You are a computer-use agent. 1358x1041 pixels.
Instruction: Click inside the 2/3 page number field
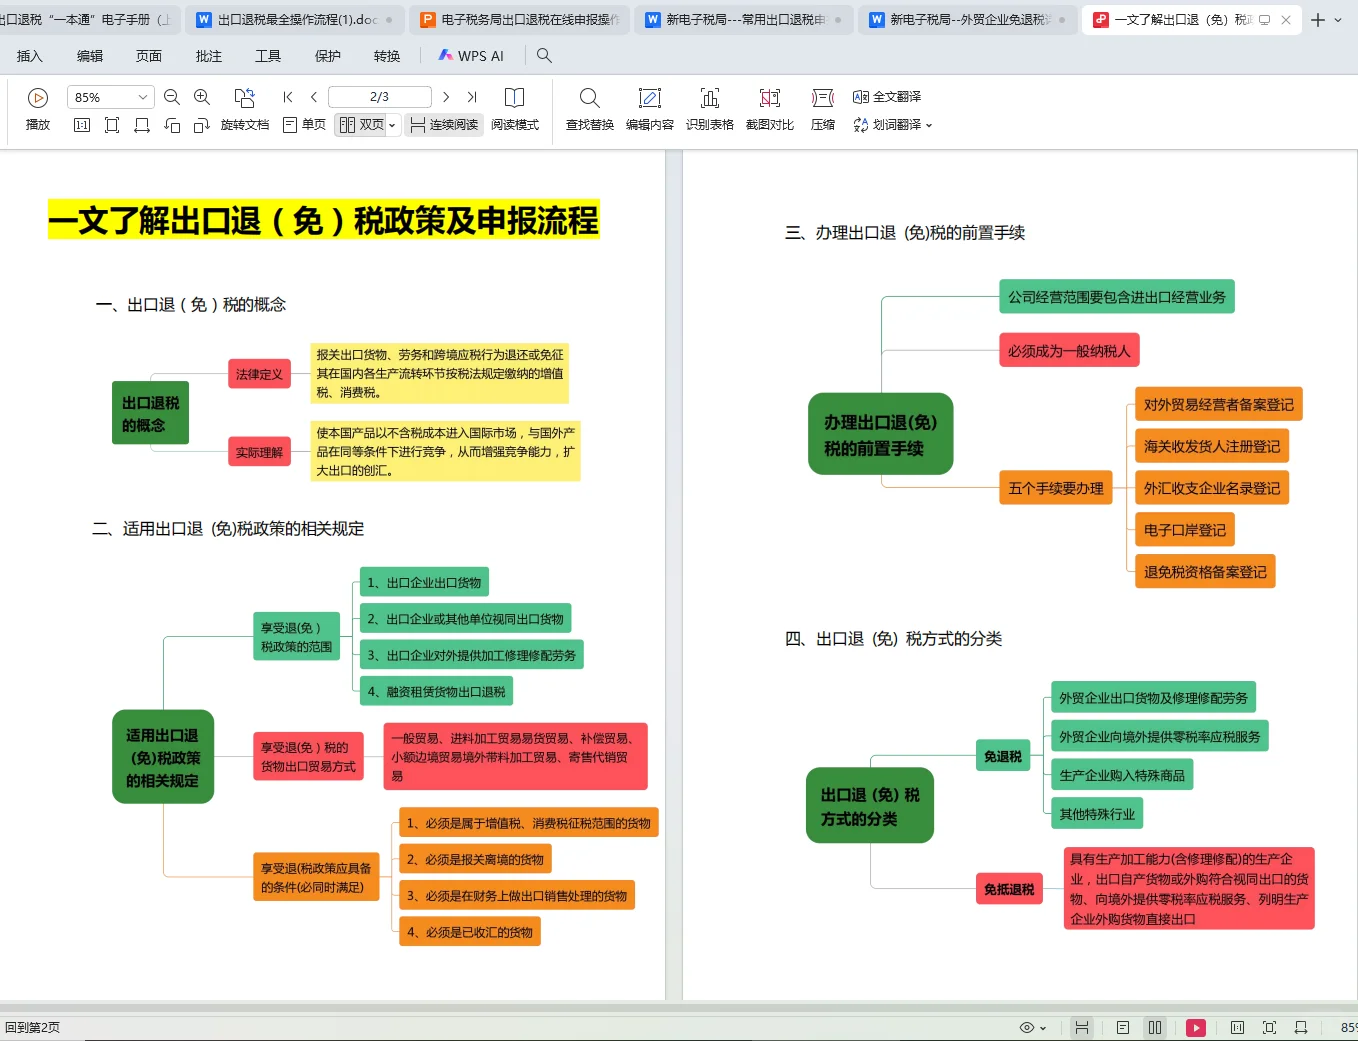379,97
